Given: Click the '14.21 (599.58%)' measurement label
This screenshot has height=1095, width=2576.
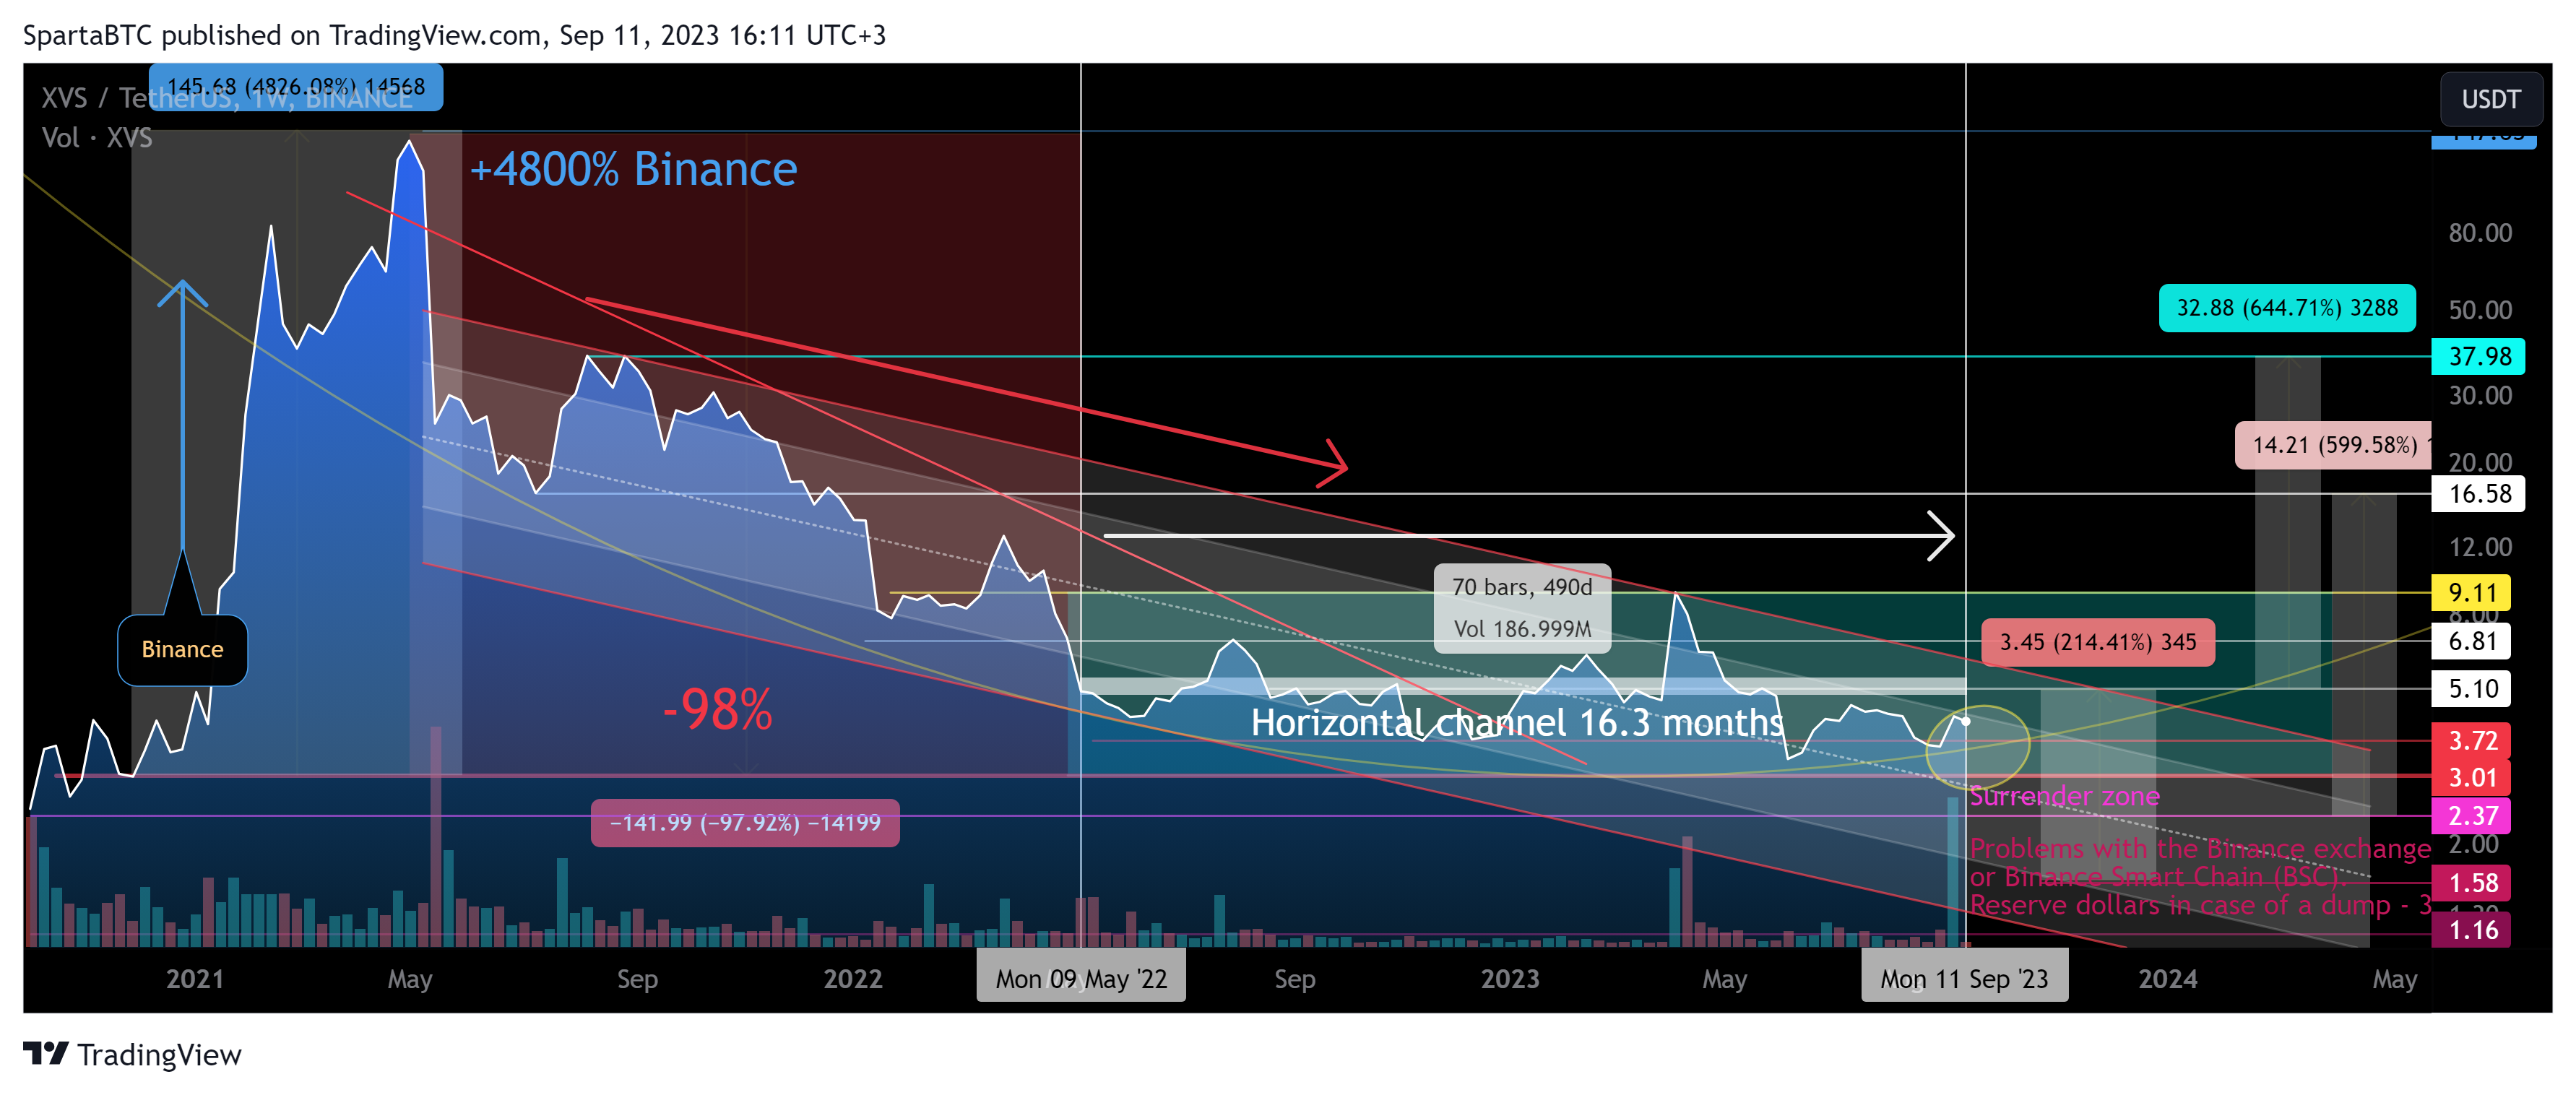Looking at the screenshot, I should click(2333, 445).
